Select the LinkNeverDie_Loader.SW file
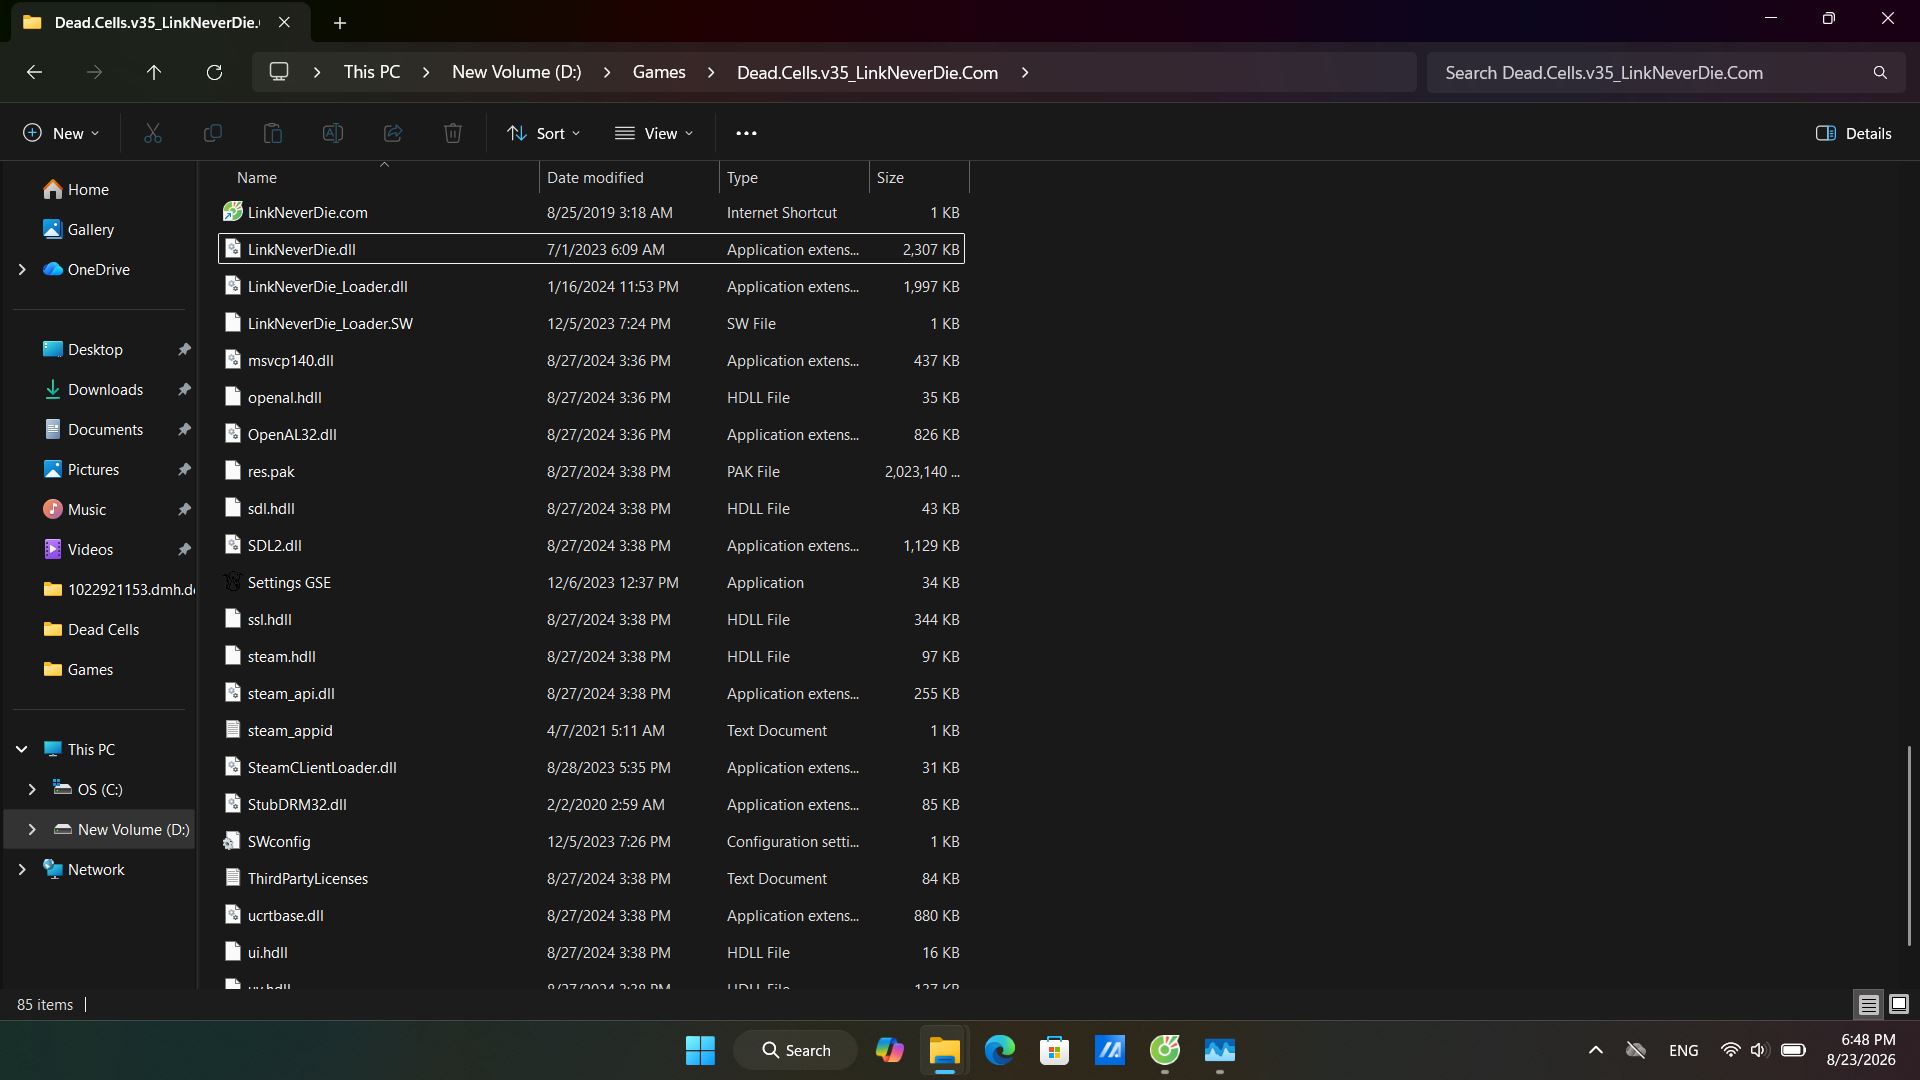This screenshot has height=1080, width=1920. (591, 323)
